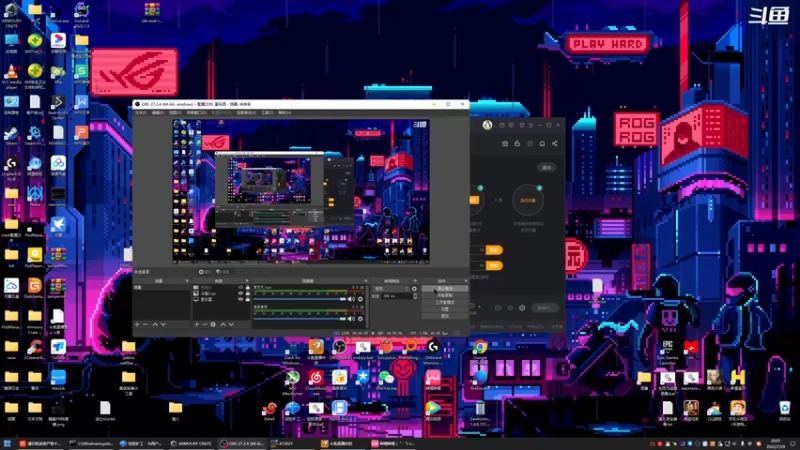Open OBS Studio desktop shortcut
Screen dimensions: 800x450
pyautogui.click(x=339, y=350)
